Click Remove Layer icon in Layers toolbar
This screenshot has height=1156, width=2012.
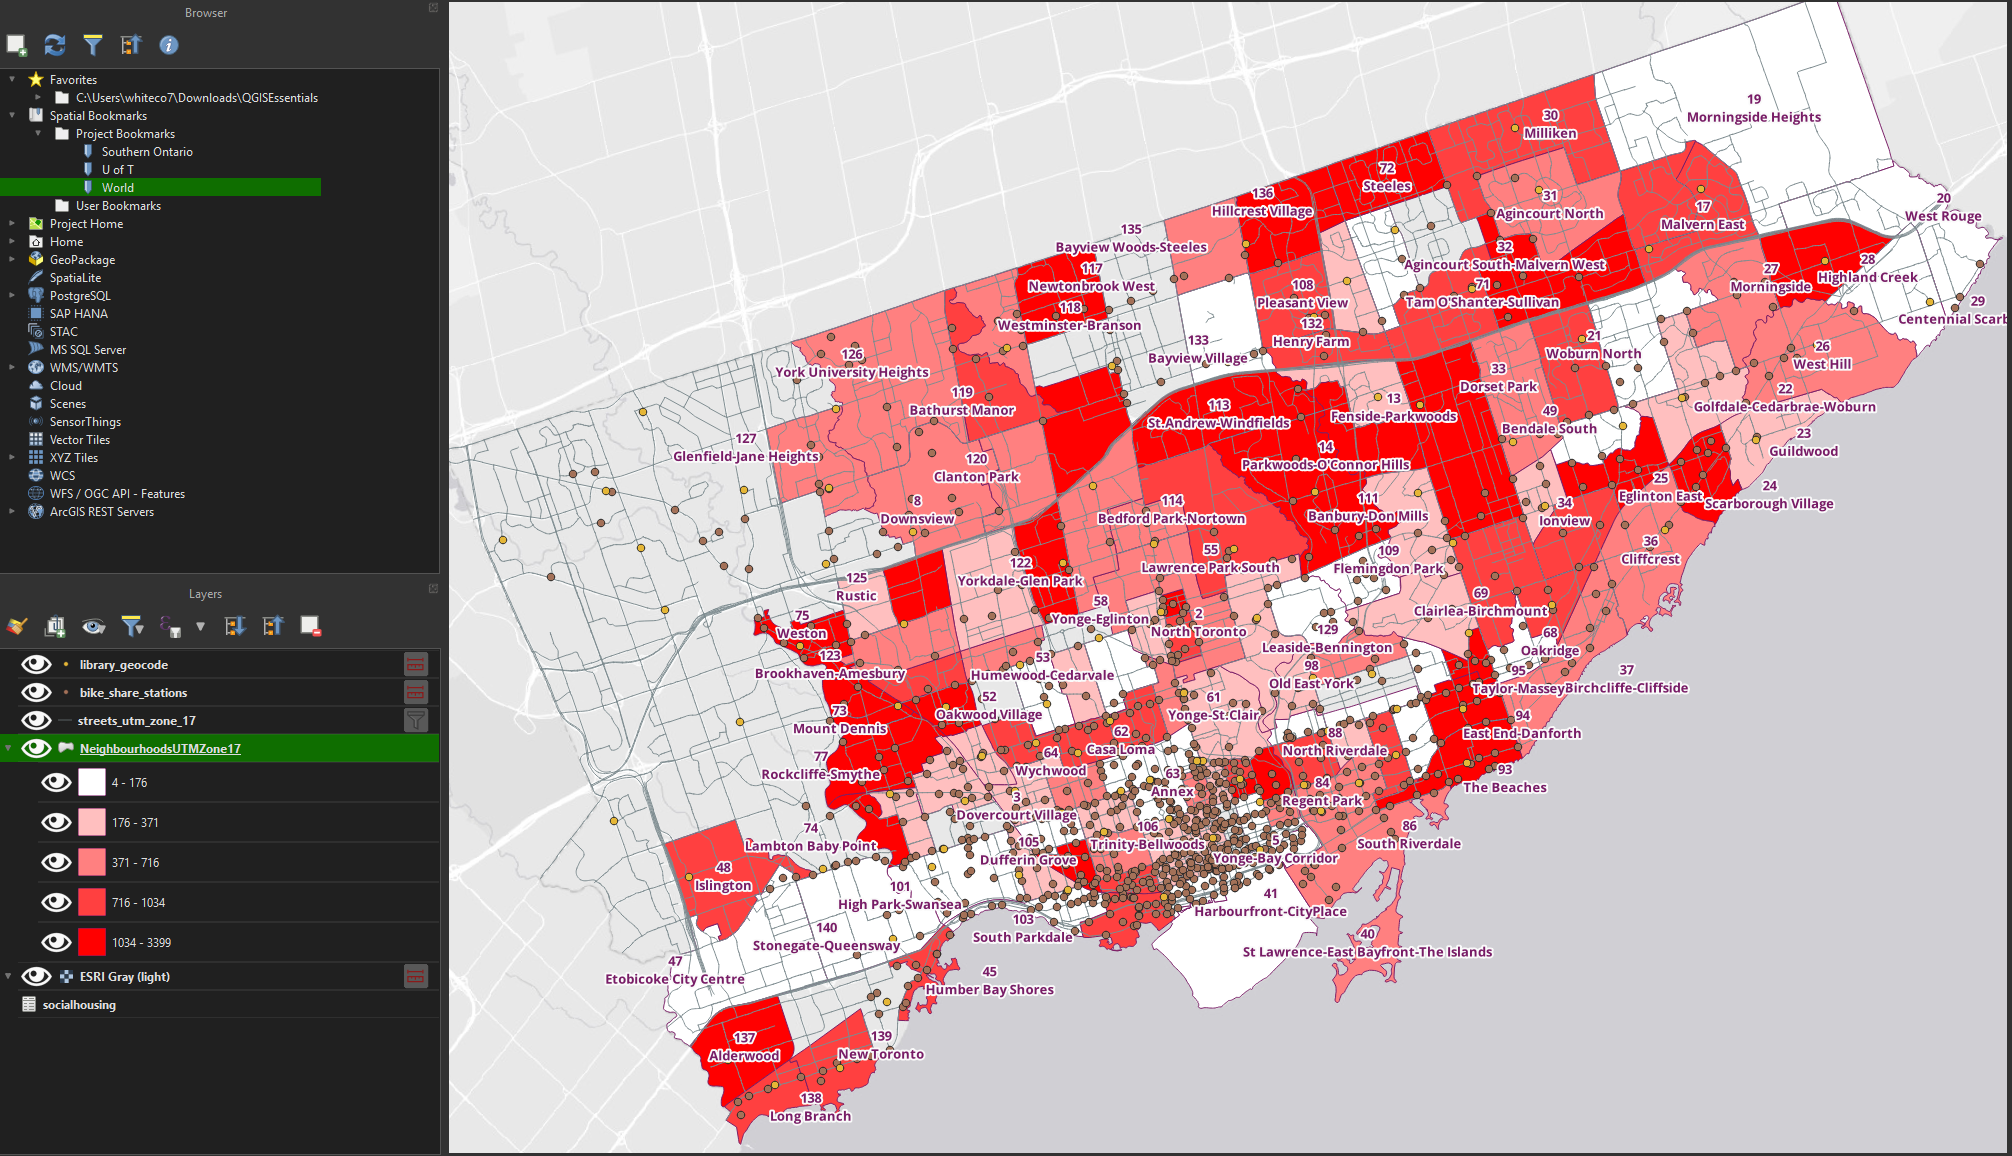pos(311,626)
